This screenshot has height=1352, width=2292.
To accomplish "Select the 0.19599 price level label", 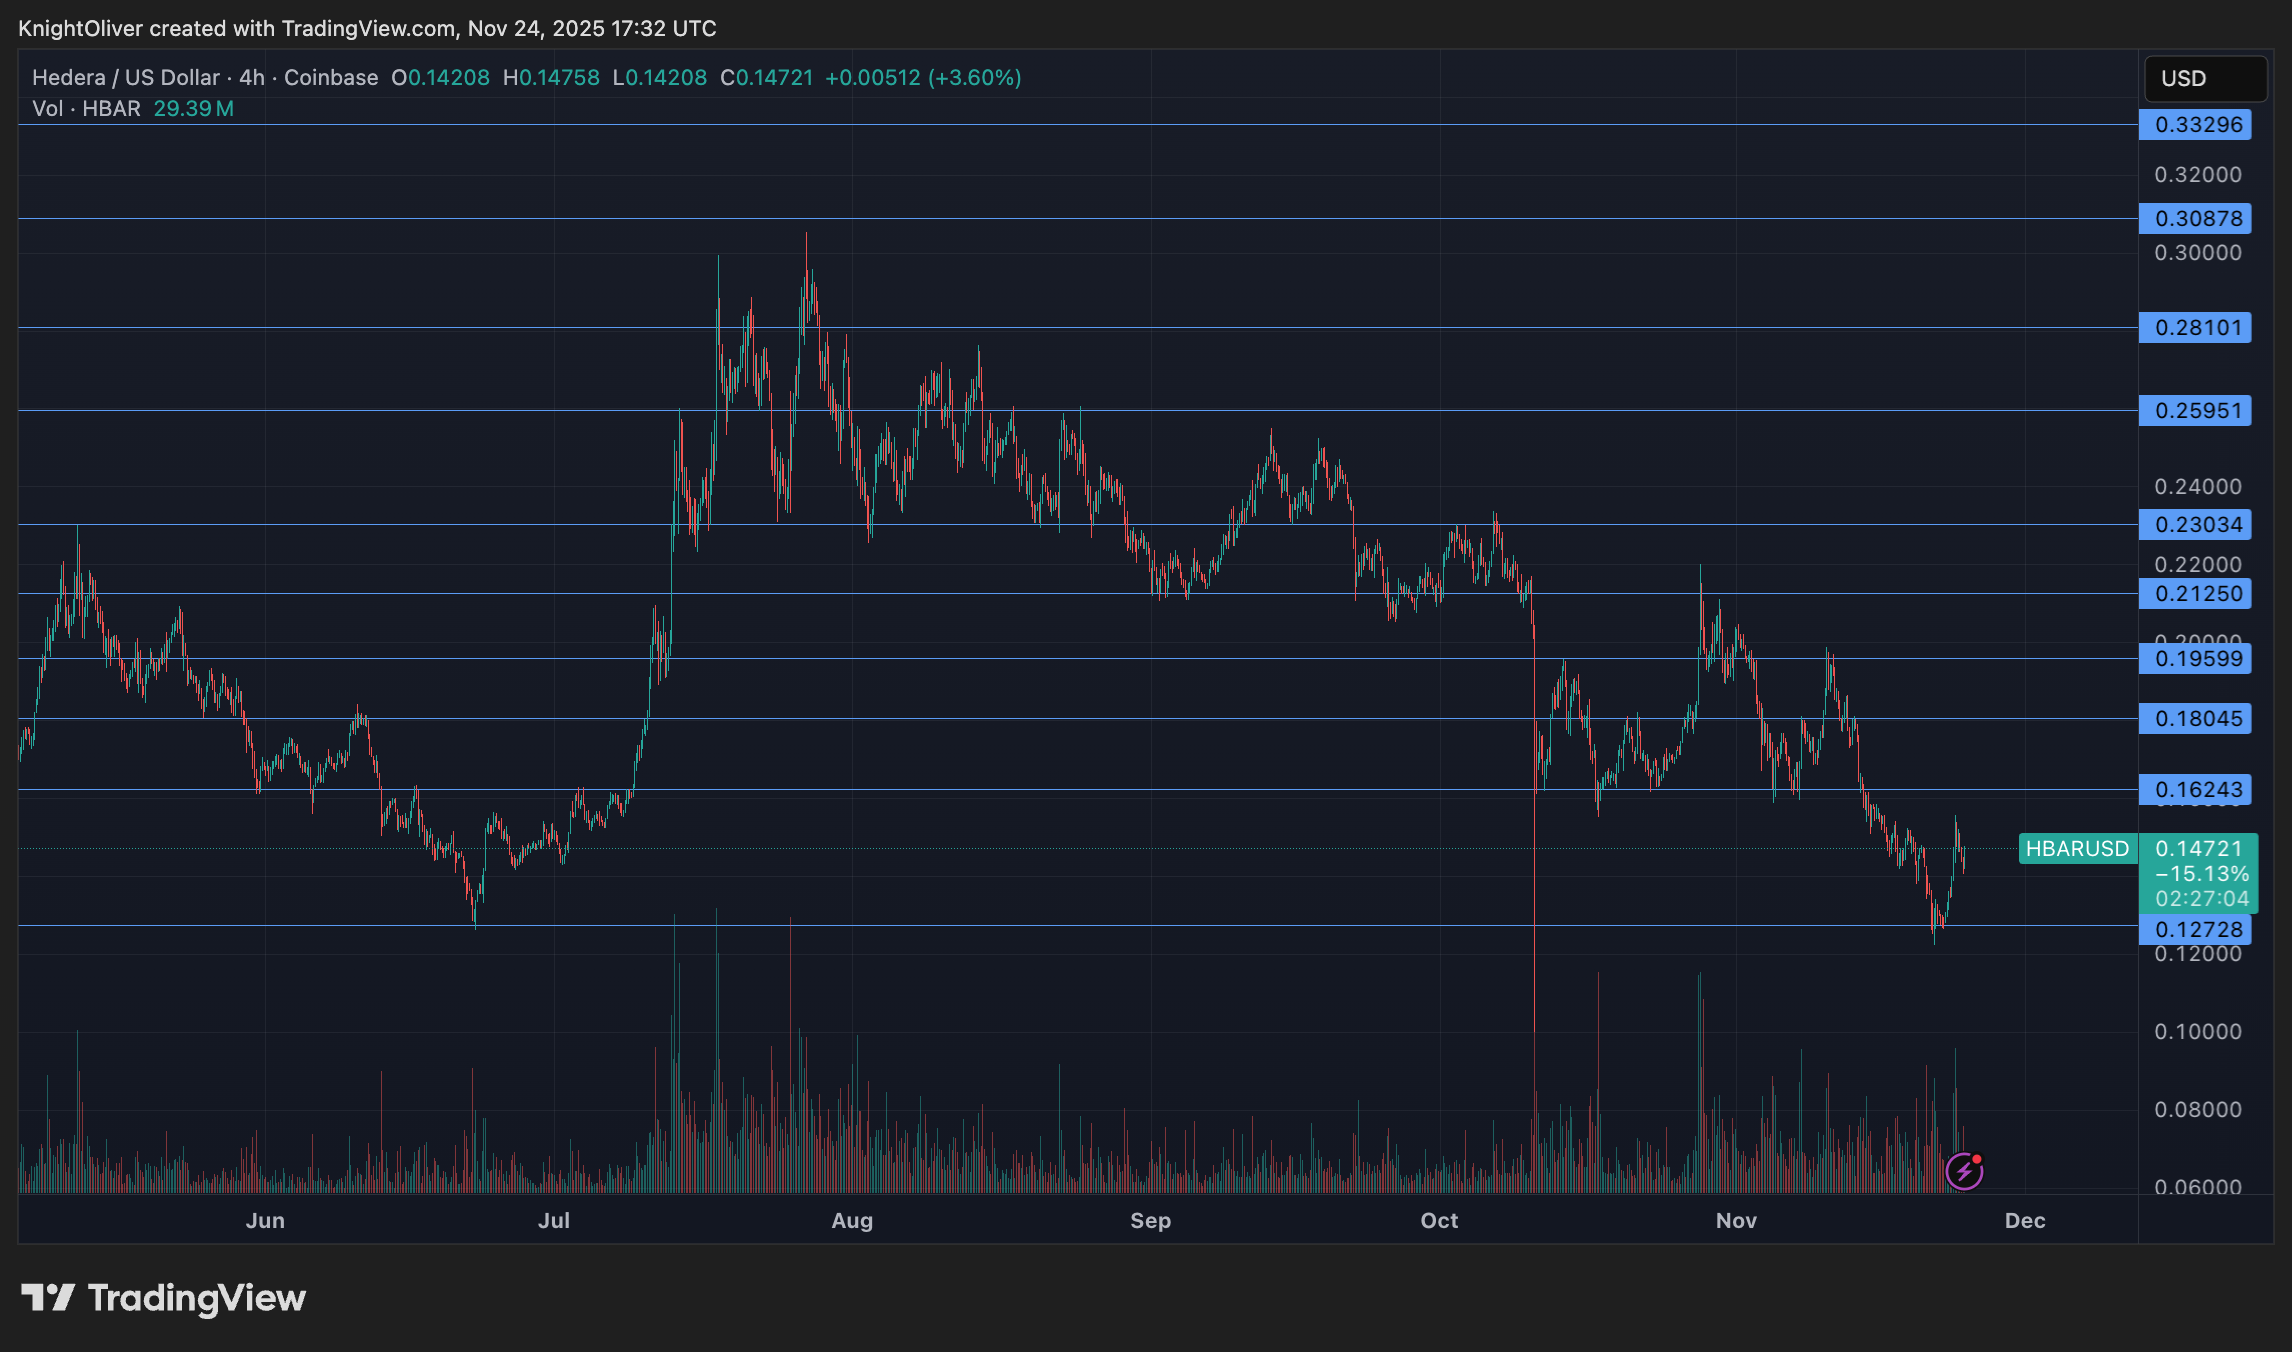I will tap(2195, 659).
